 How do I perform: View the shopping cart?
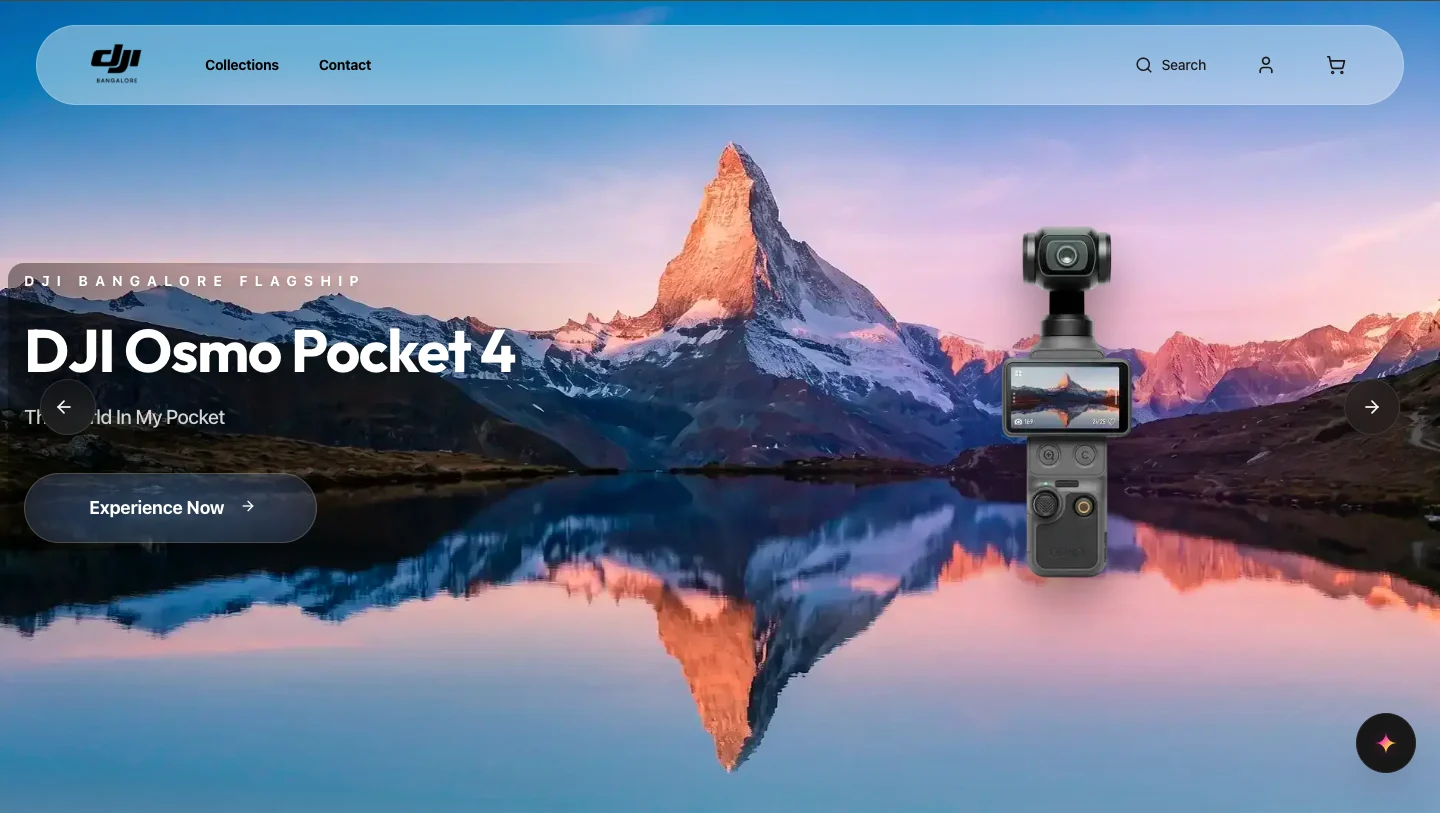[x=1336, y=65]
